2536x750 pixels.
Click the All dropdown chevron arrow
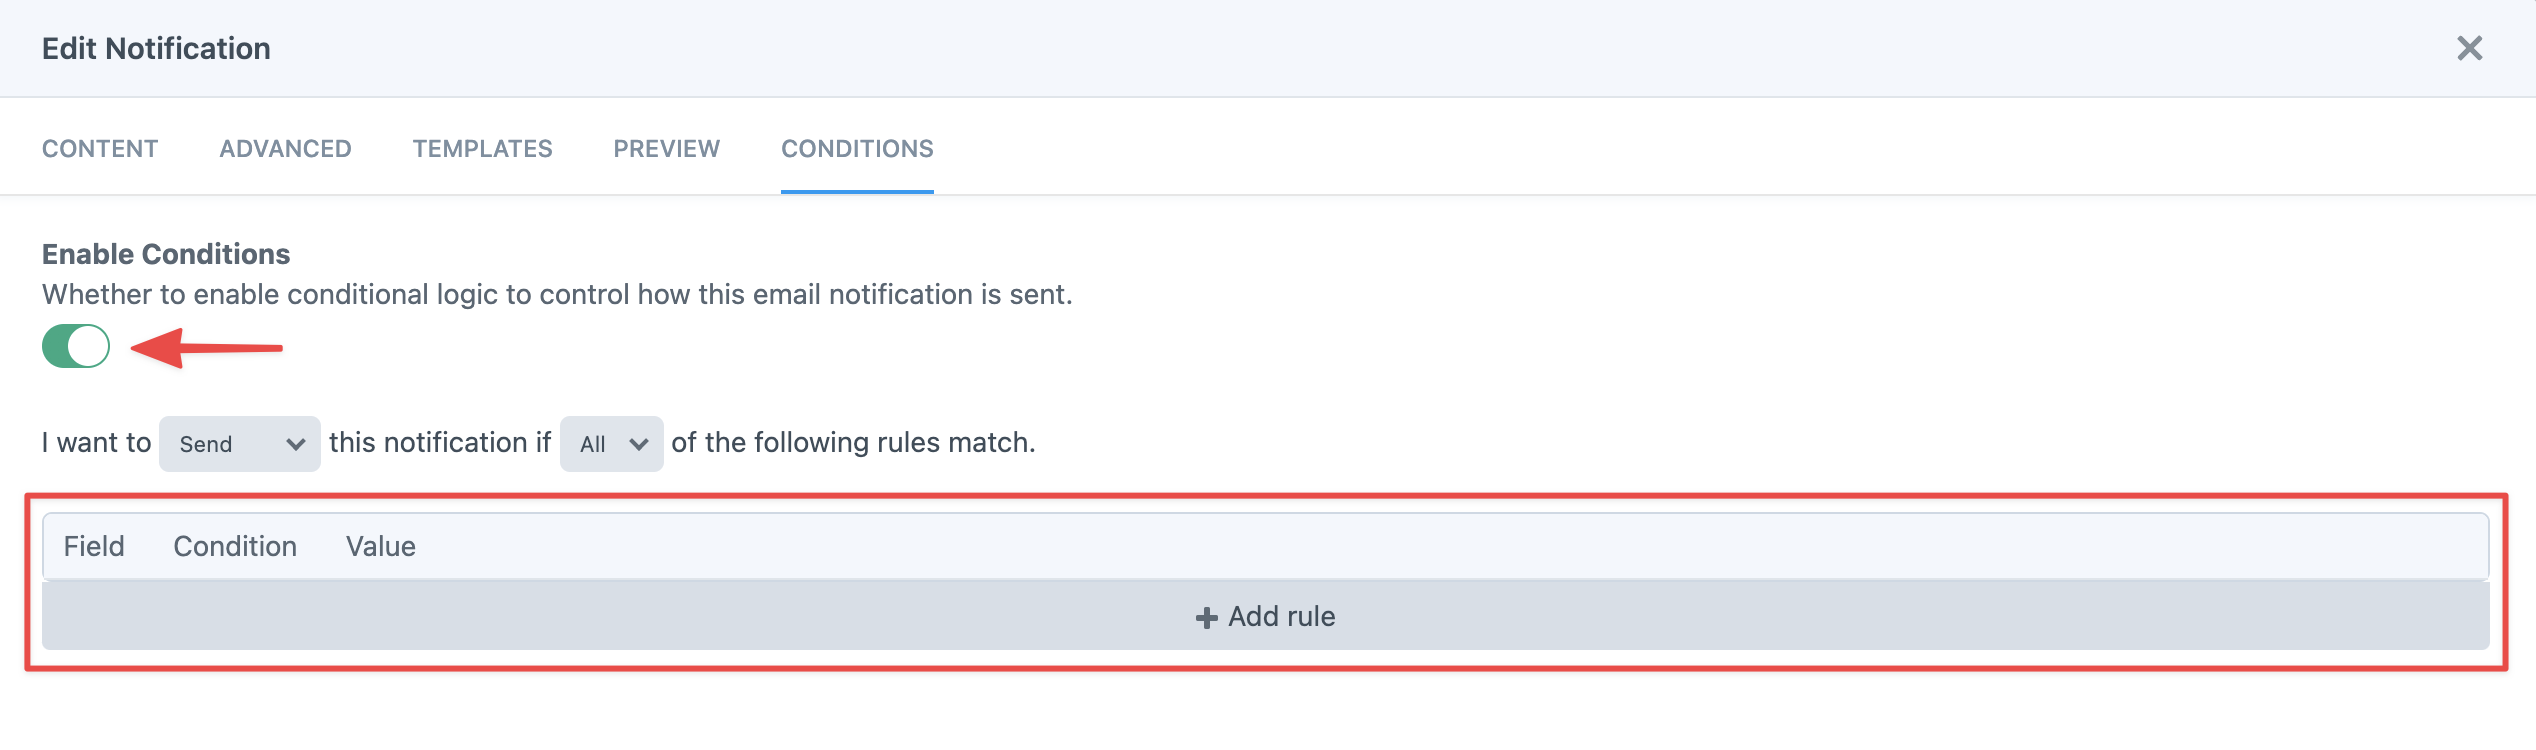pyautogui.click(x=640, y=443)
